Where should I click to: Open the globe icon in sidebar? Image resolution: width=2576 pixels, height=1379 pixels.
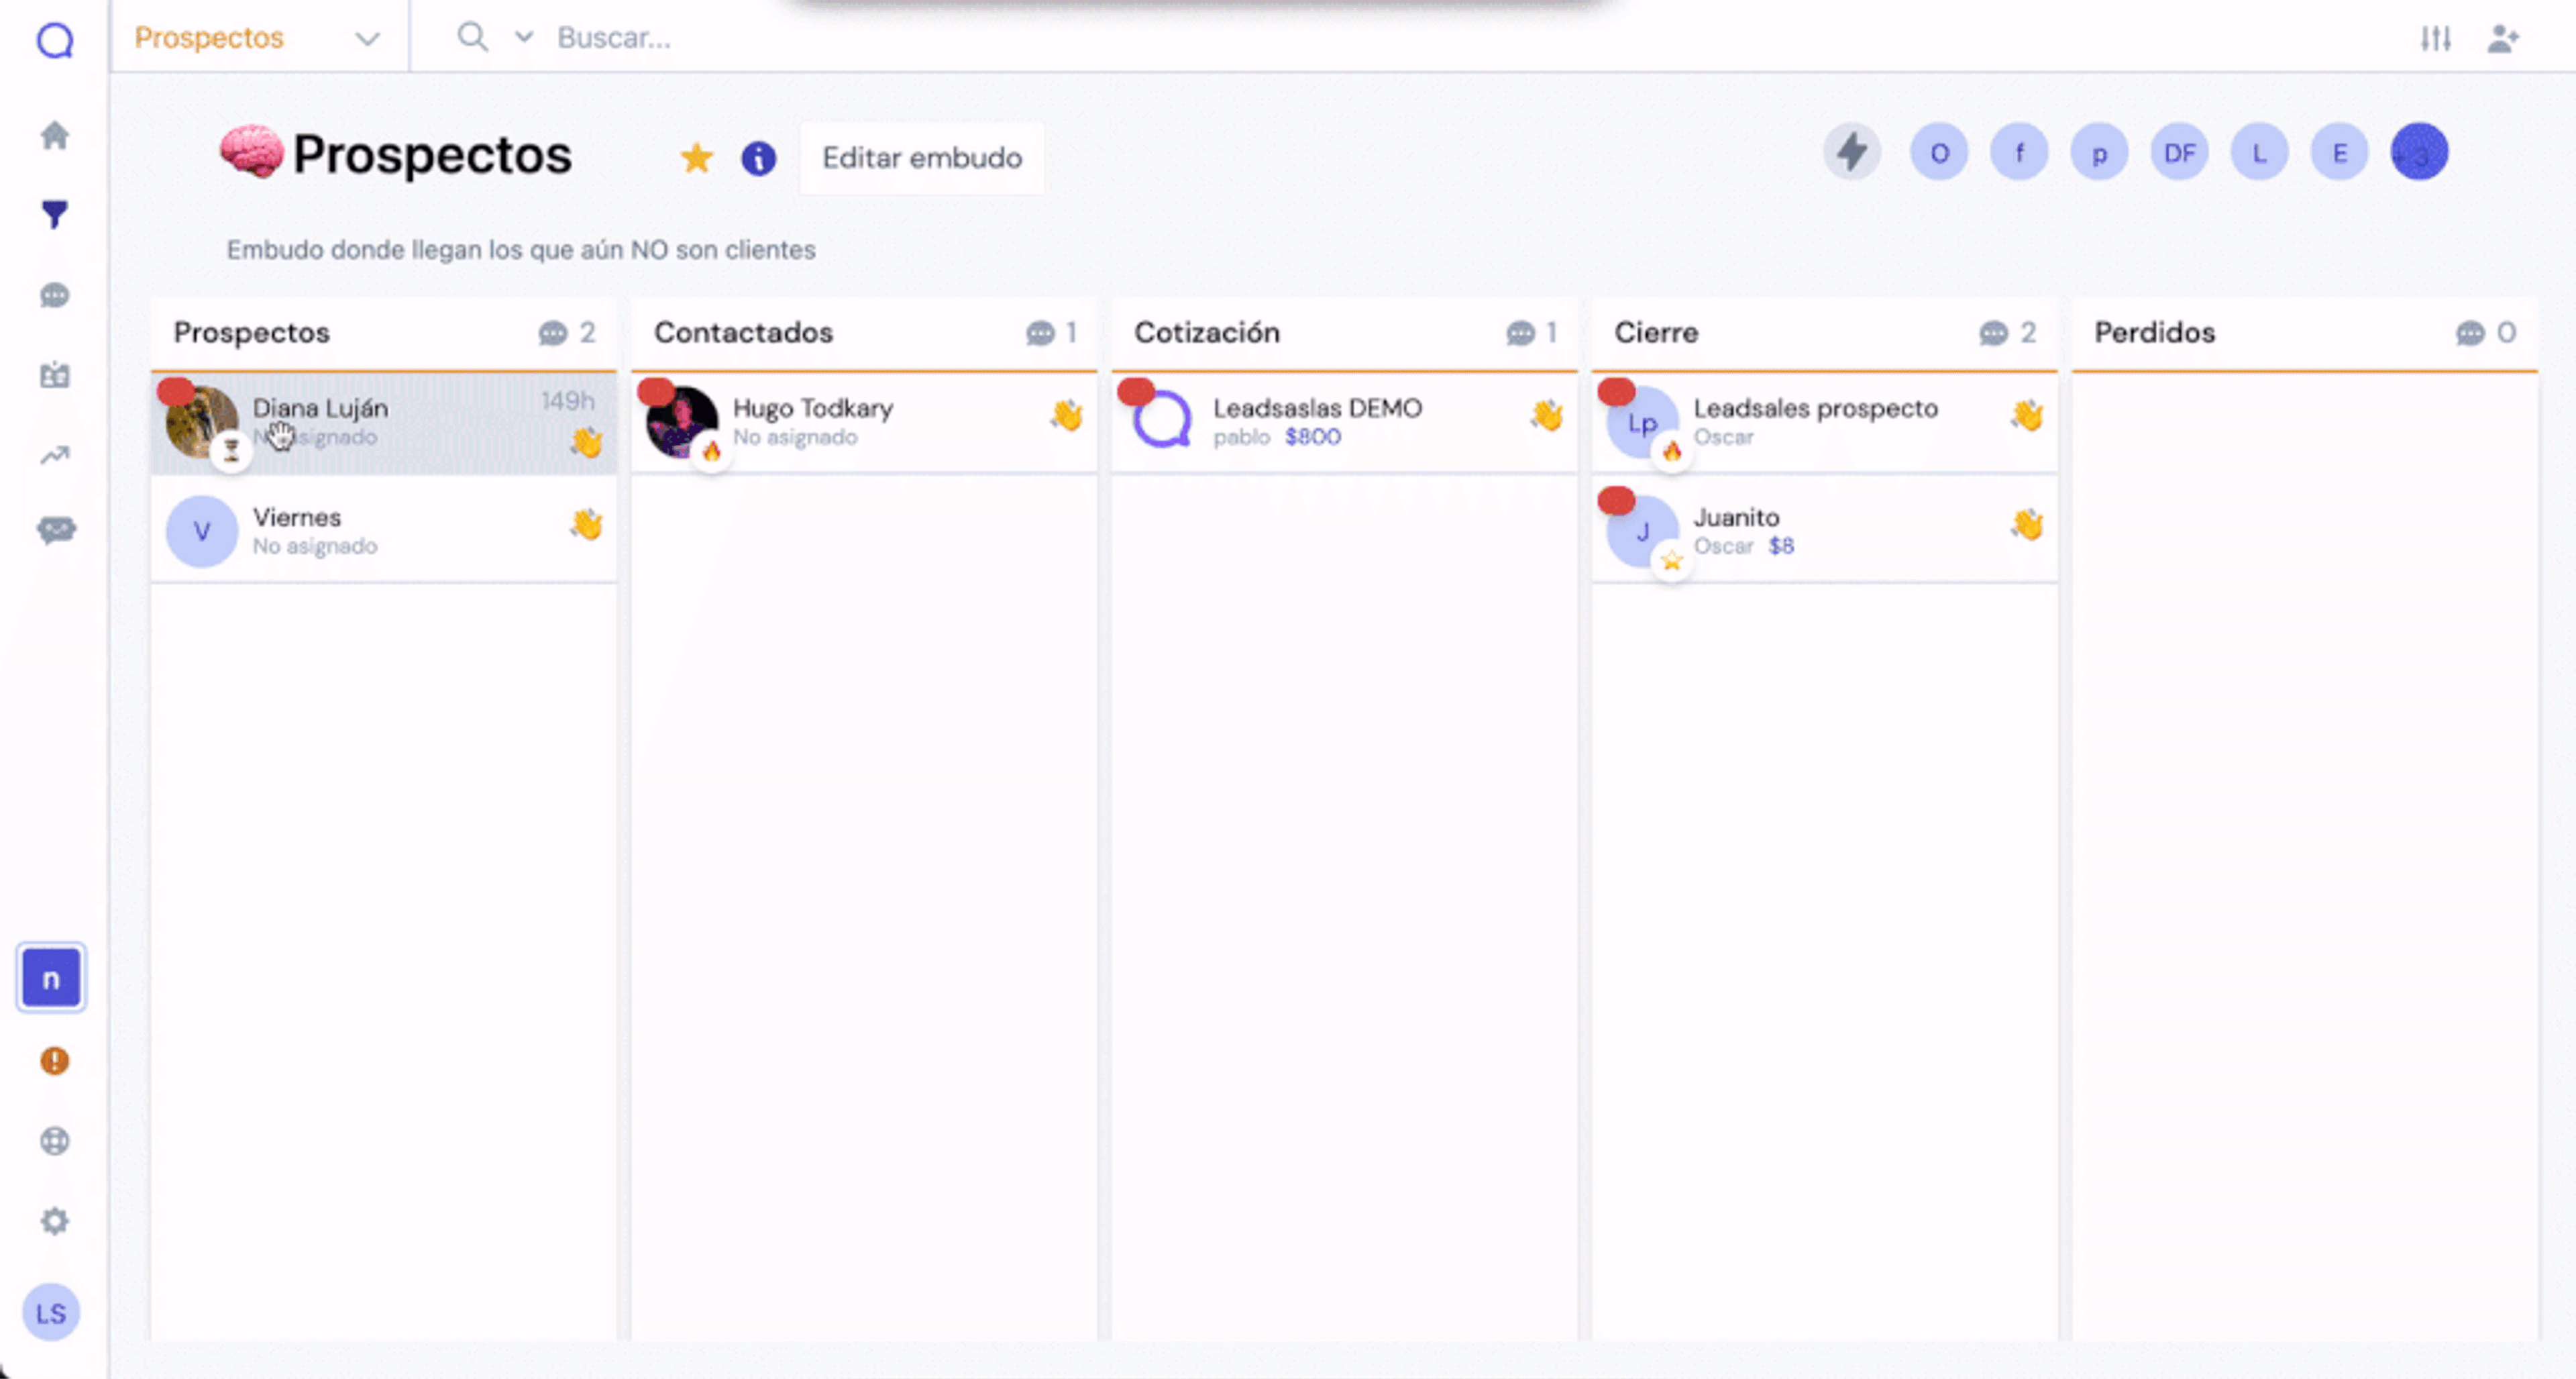[55, 1141]
